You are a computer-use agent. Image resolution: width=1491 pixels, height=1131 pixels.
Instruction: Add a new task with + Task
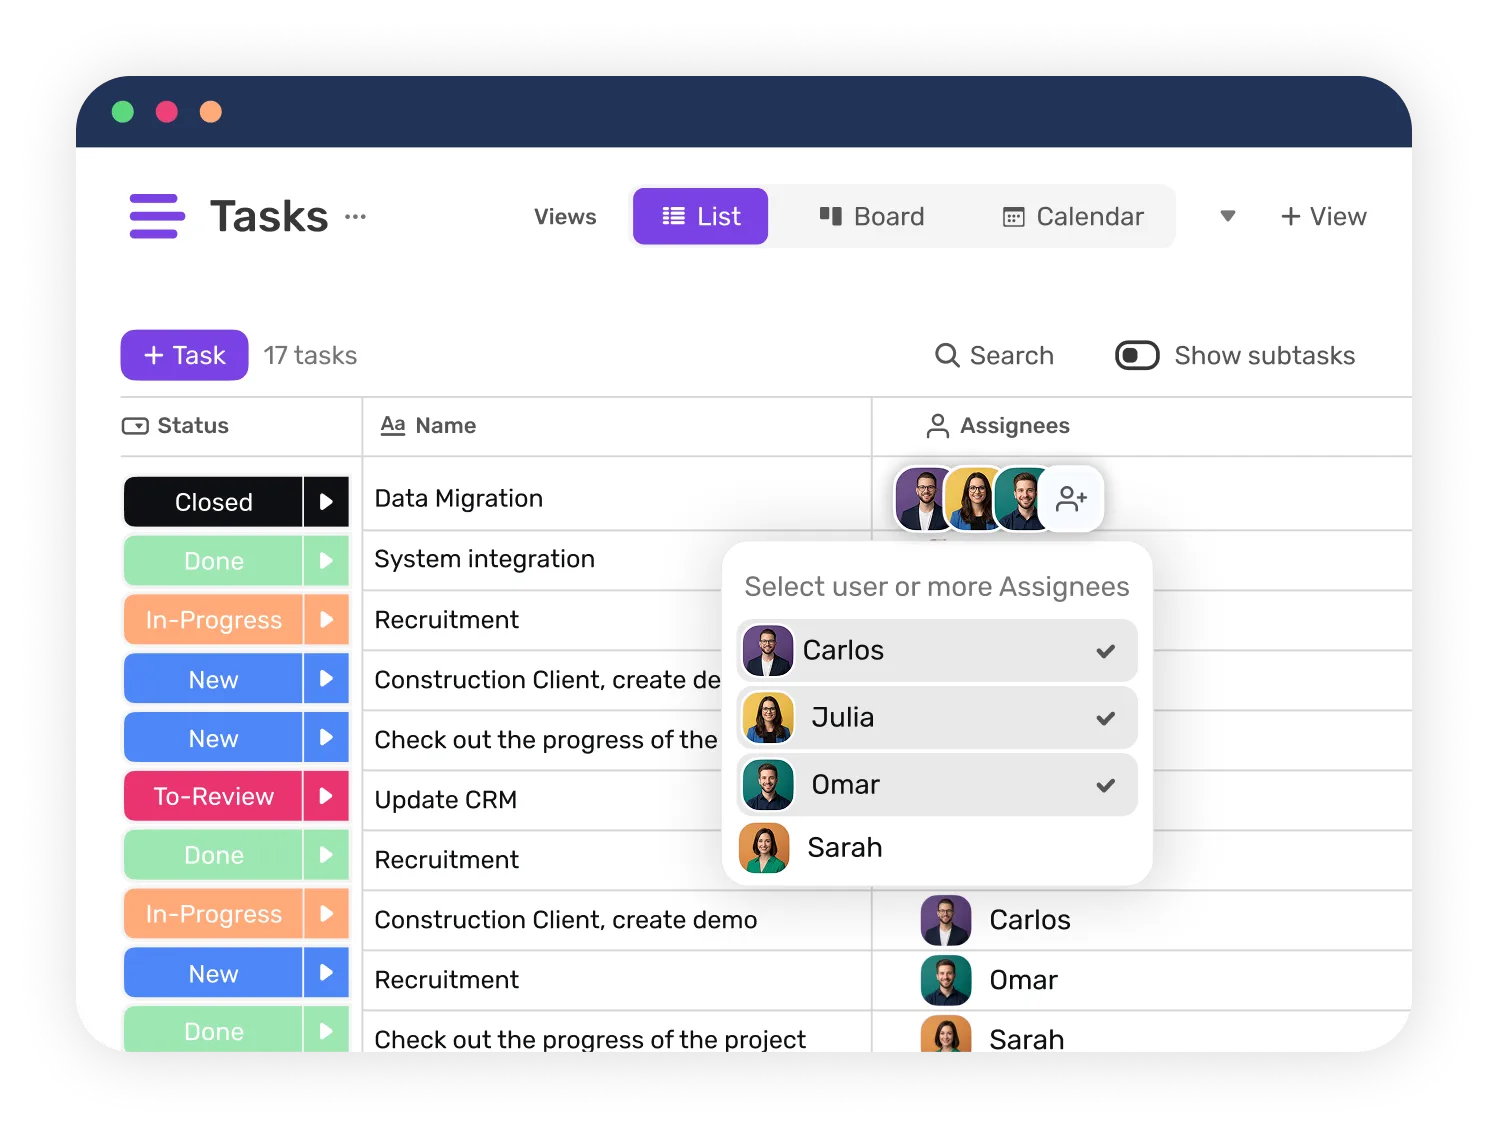pos(184,355)
